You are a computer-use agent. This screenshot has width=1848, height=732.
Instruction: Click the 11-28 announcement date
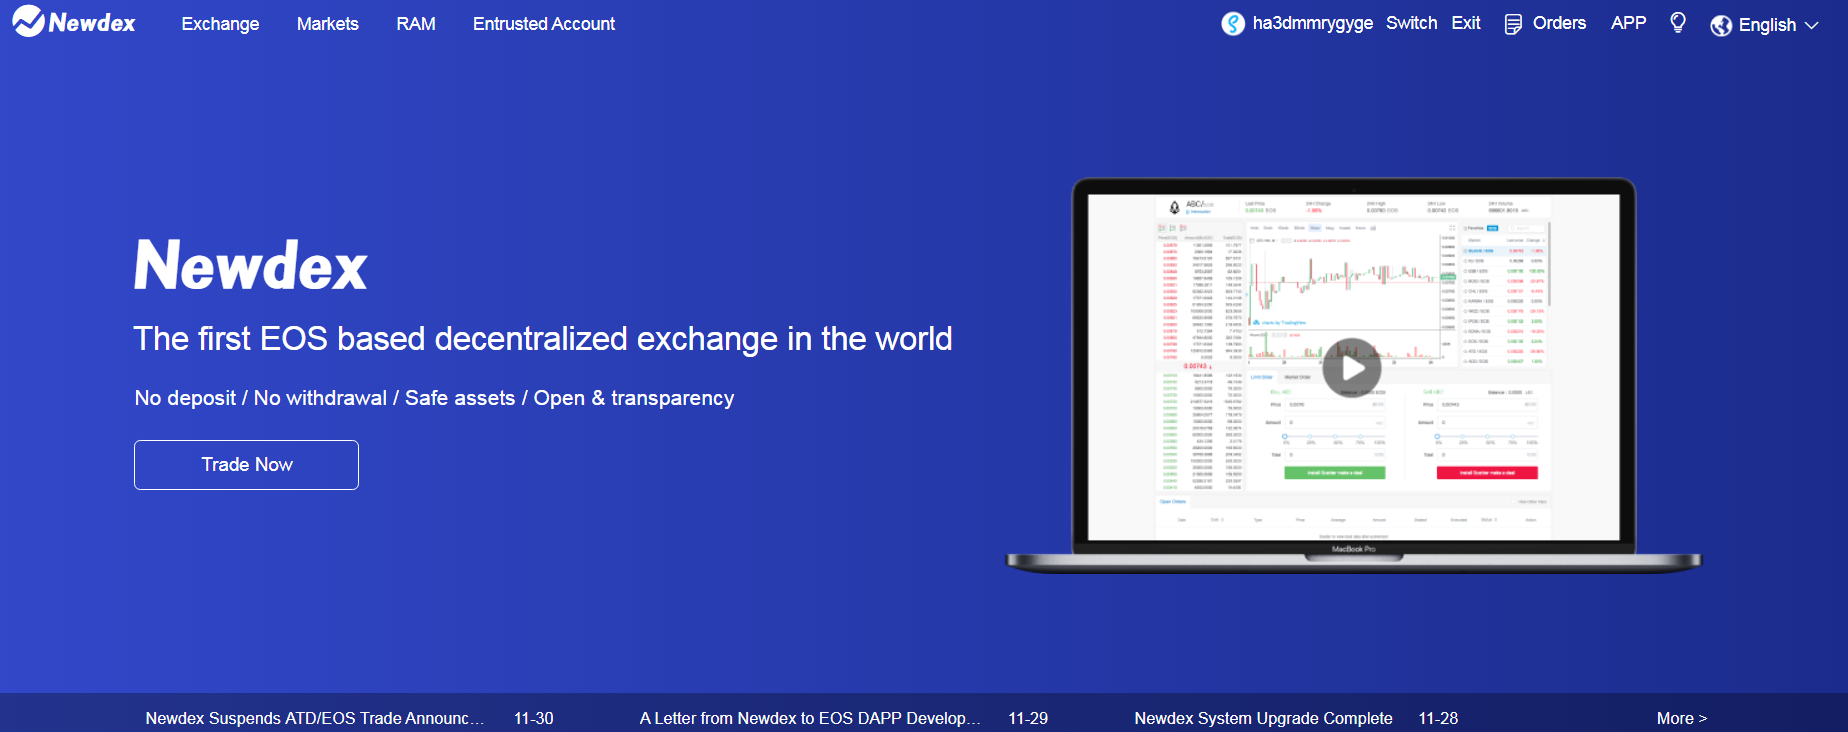1438,718
